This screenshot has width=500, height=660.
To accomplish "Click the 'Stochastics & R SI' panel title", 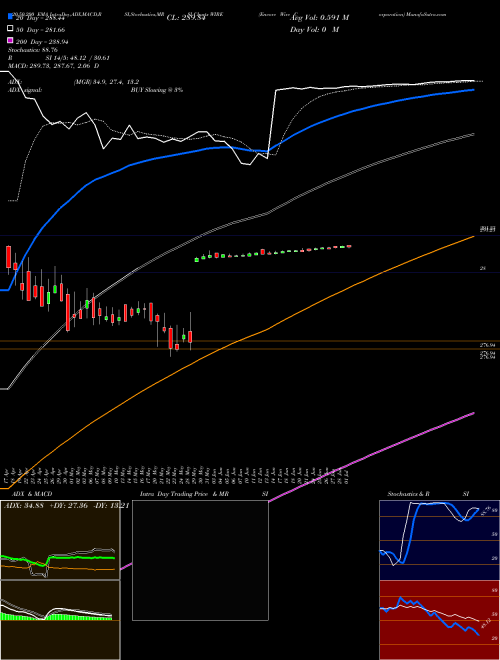I will tap(428, 494).
